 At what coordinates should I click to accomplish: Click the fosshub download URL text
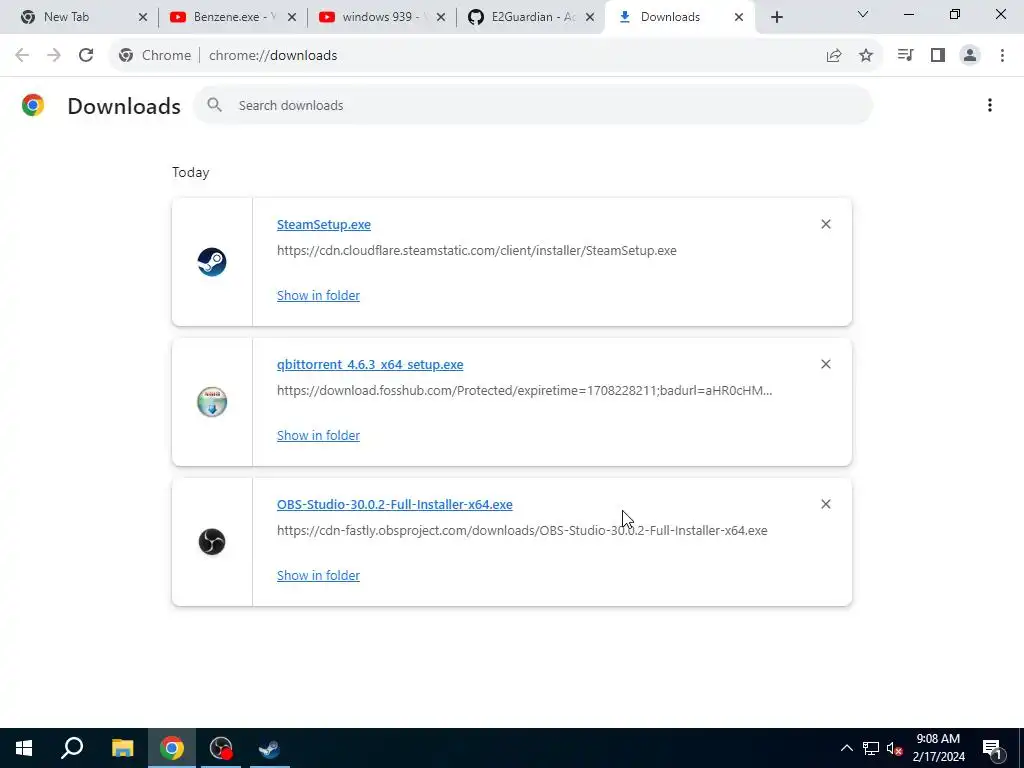tap(524, 391)
